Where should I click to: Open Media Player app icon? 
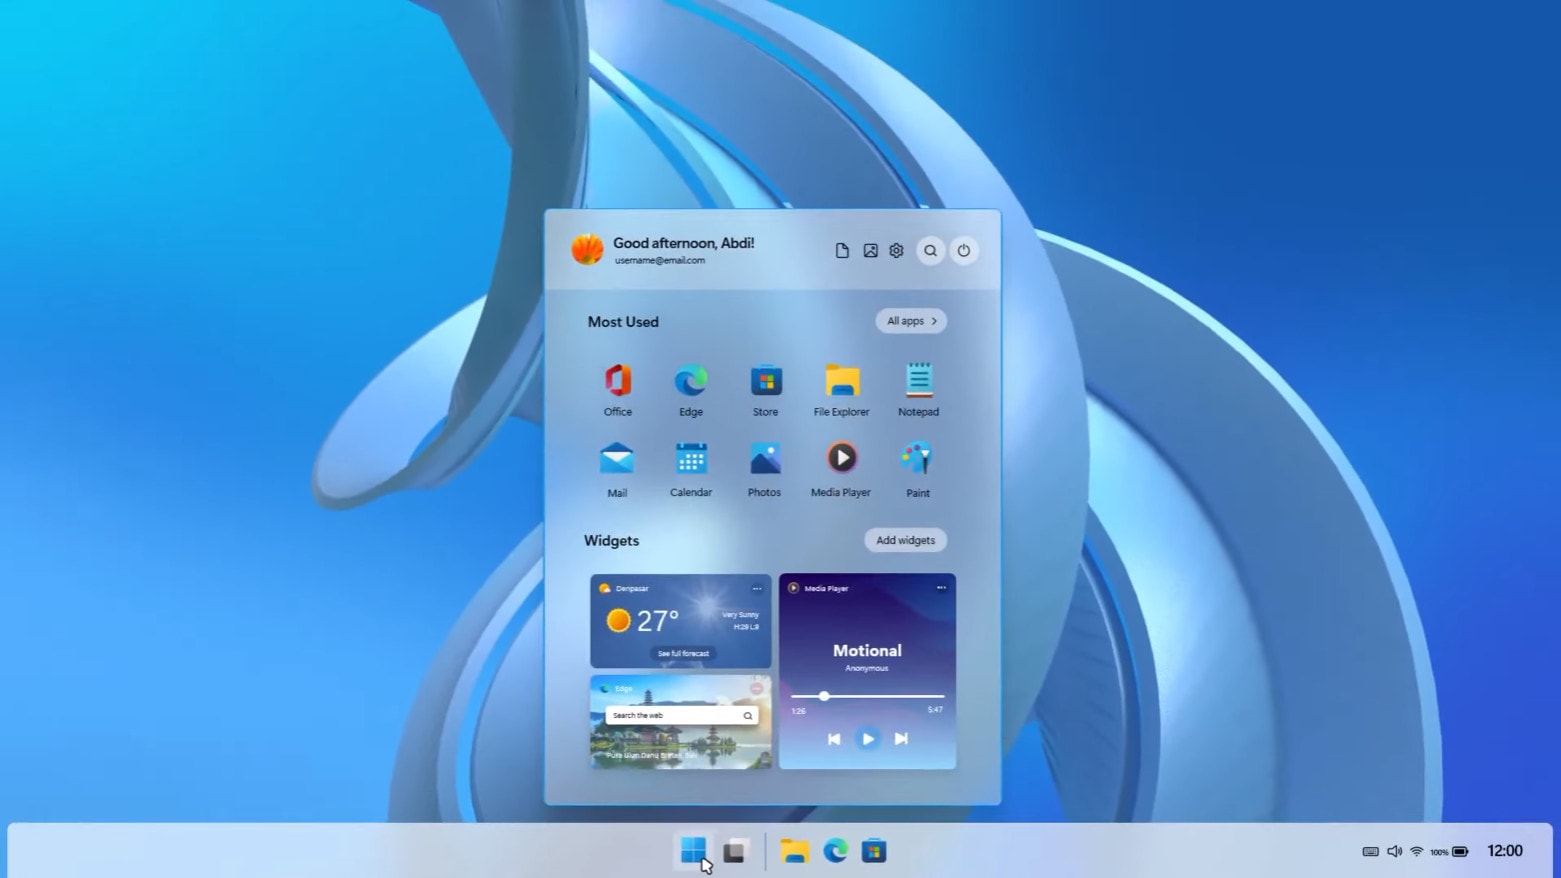841,459
